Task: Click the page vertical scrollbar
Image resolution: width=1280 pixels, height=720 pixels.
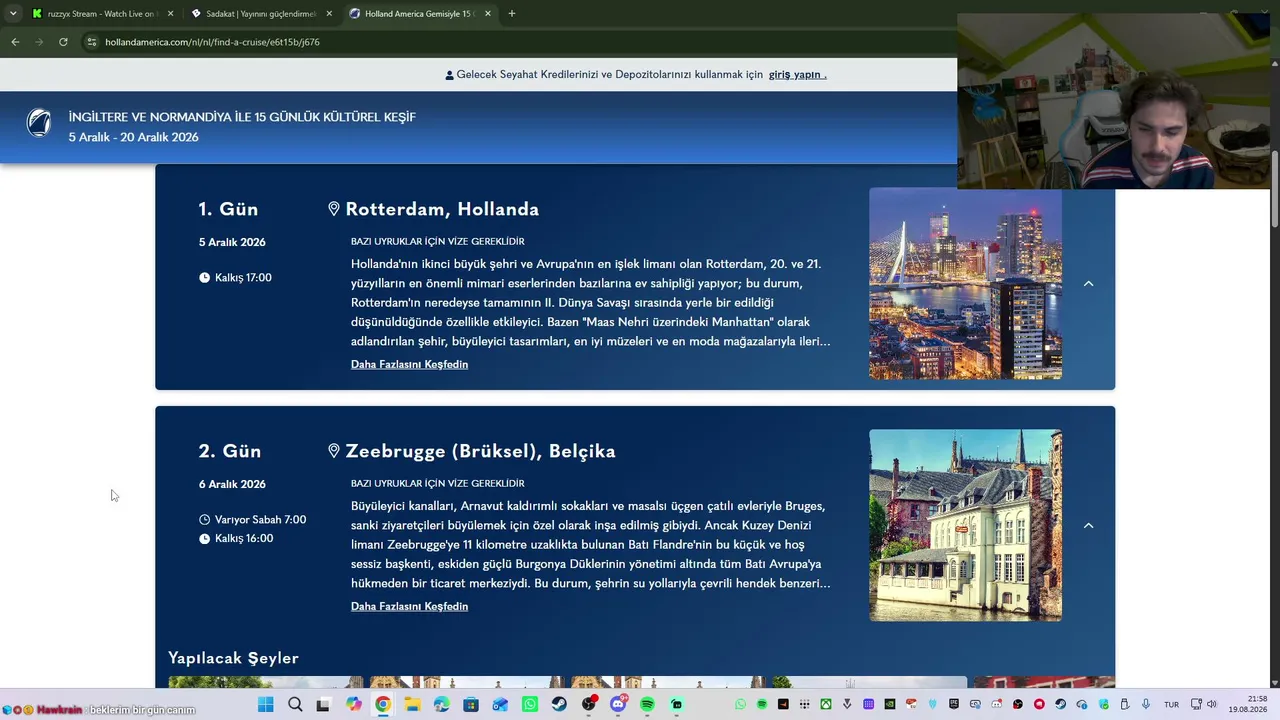Action: coord(1275,190)
